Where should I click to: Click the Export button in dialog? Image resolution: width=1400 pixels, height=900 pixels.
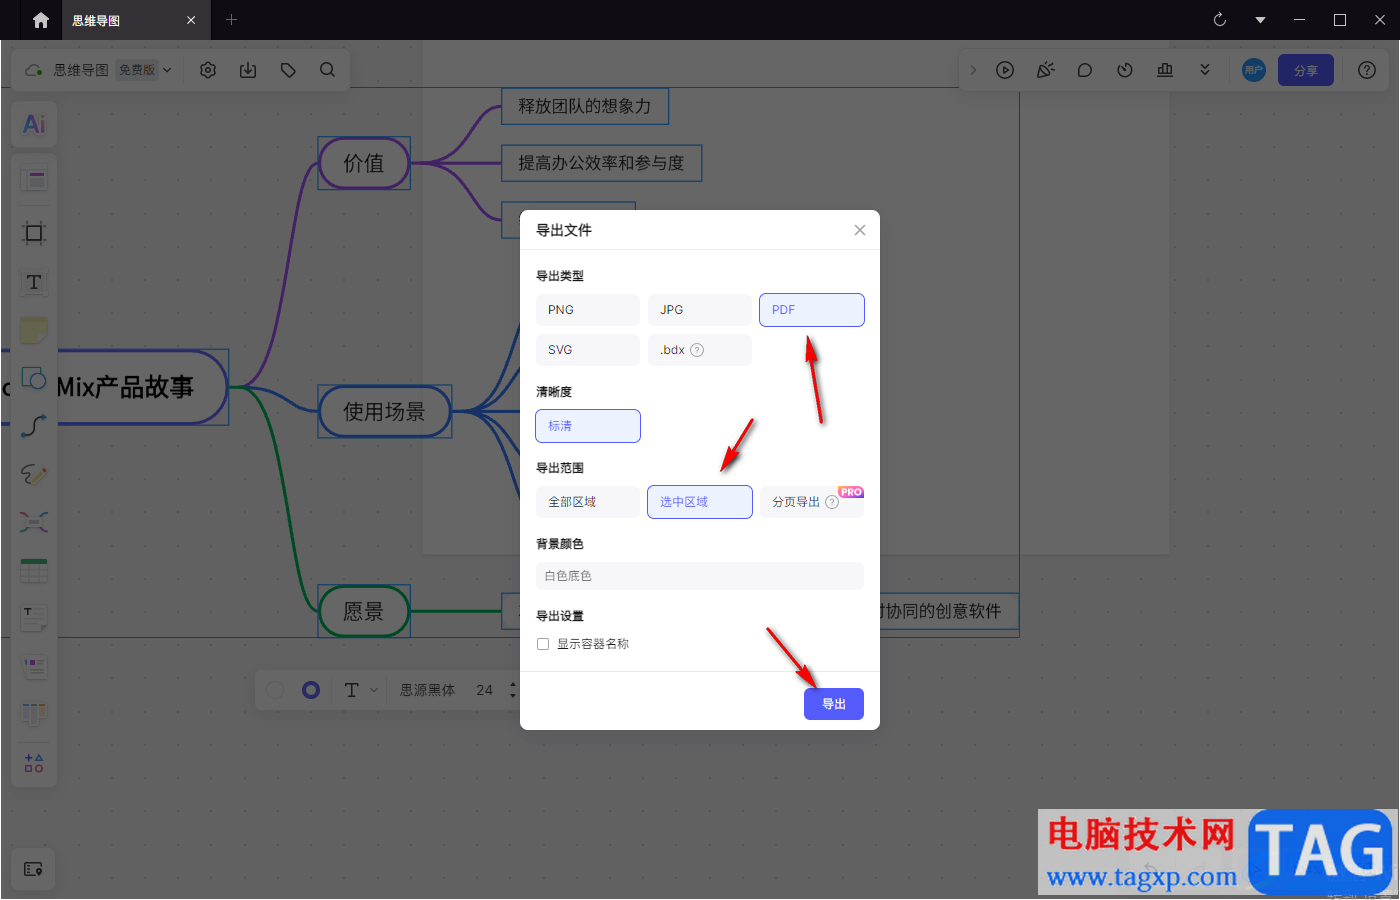tap(834, 704)
